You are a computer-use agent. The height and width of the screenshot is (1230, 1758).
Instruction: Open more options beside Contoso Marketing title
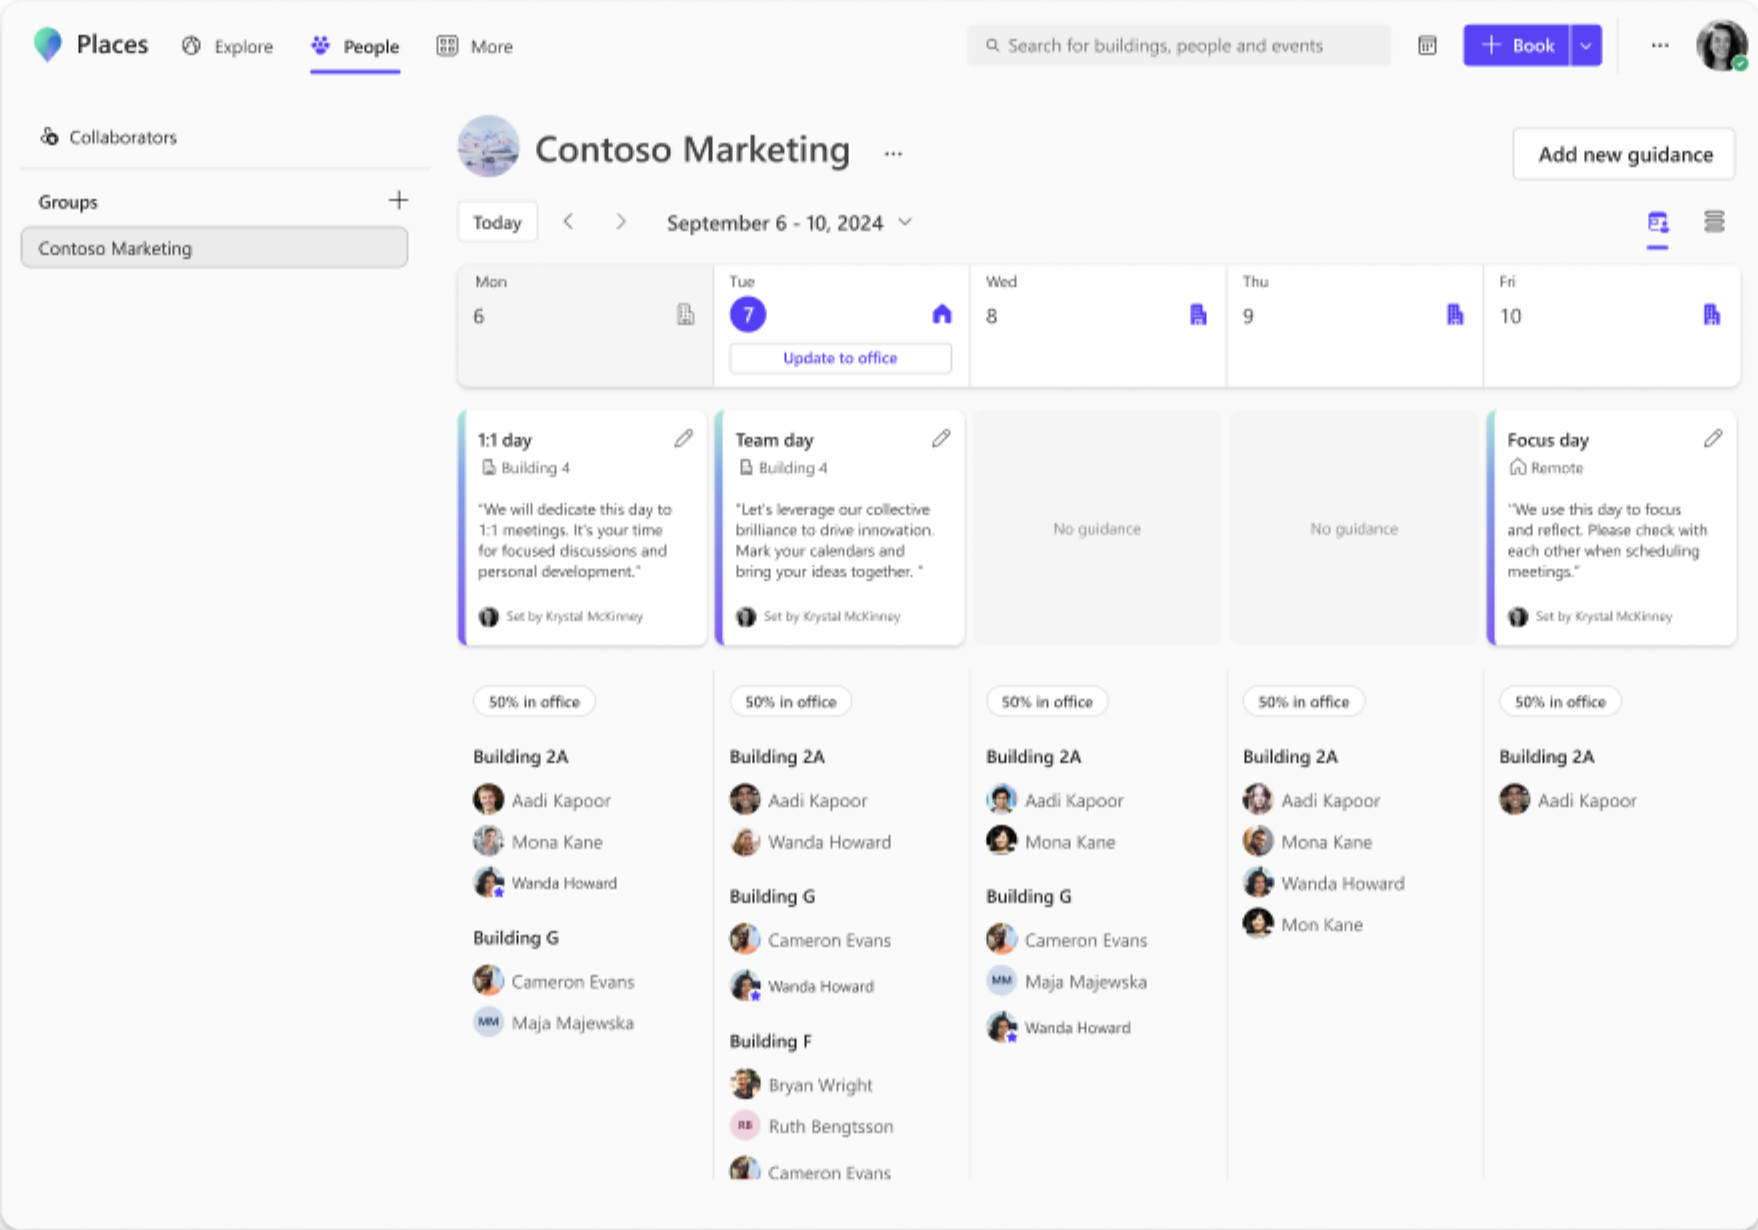892,153
